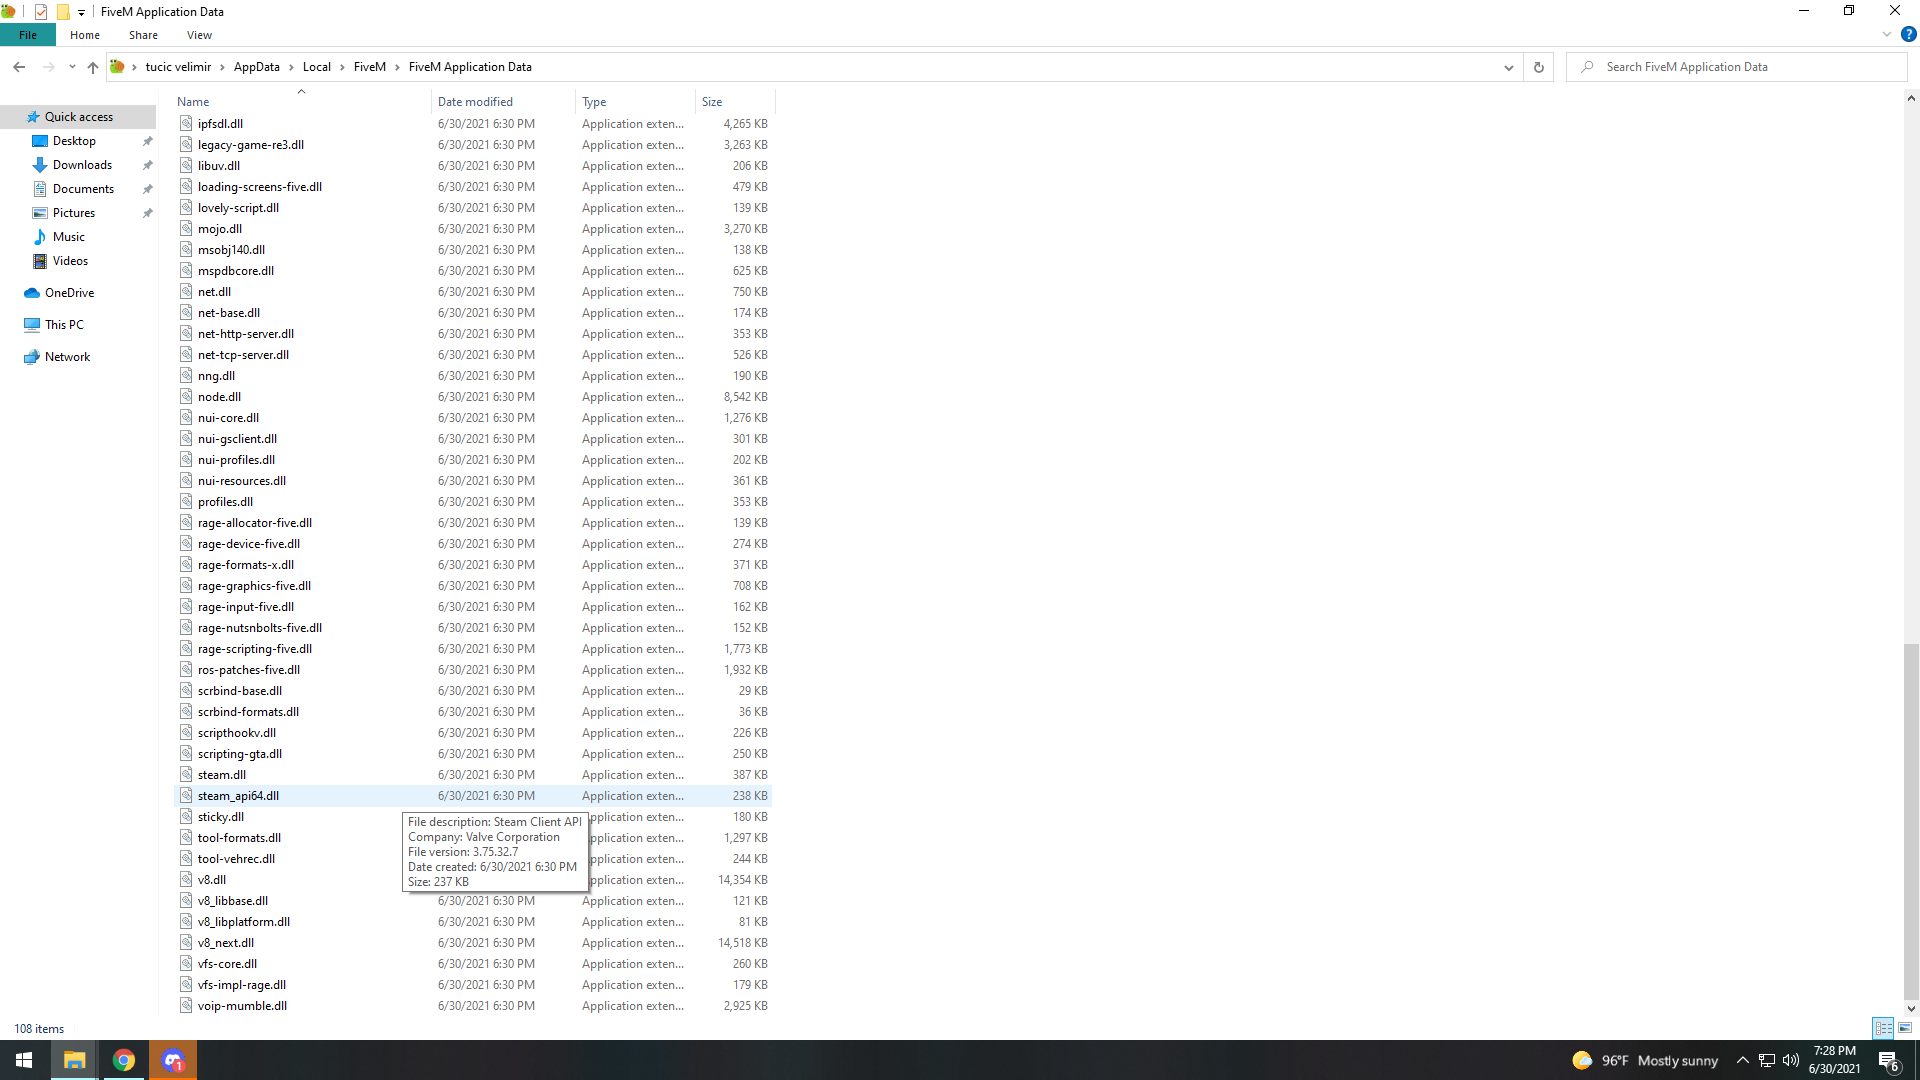Unpin Desktop from Quick access
Viewport: 1920px width, 1080px height.
click(148, 141)
